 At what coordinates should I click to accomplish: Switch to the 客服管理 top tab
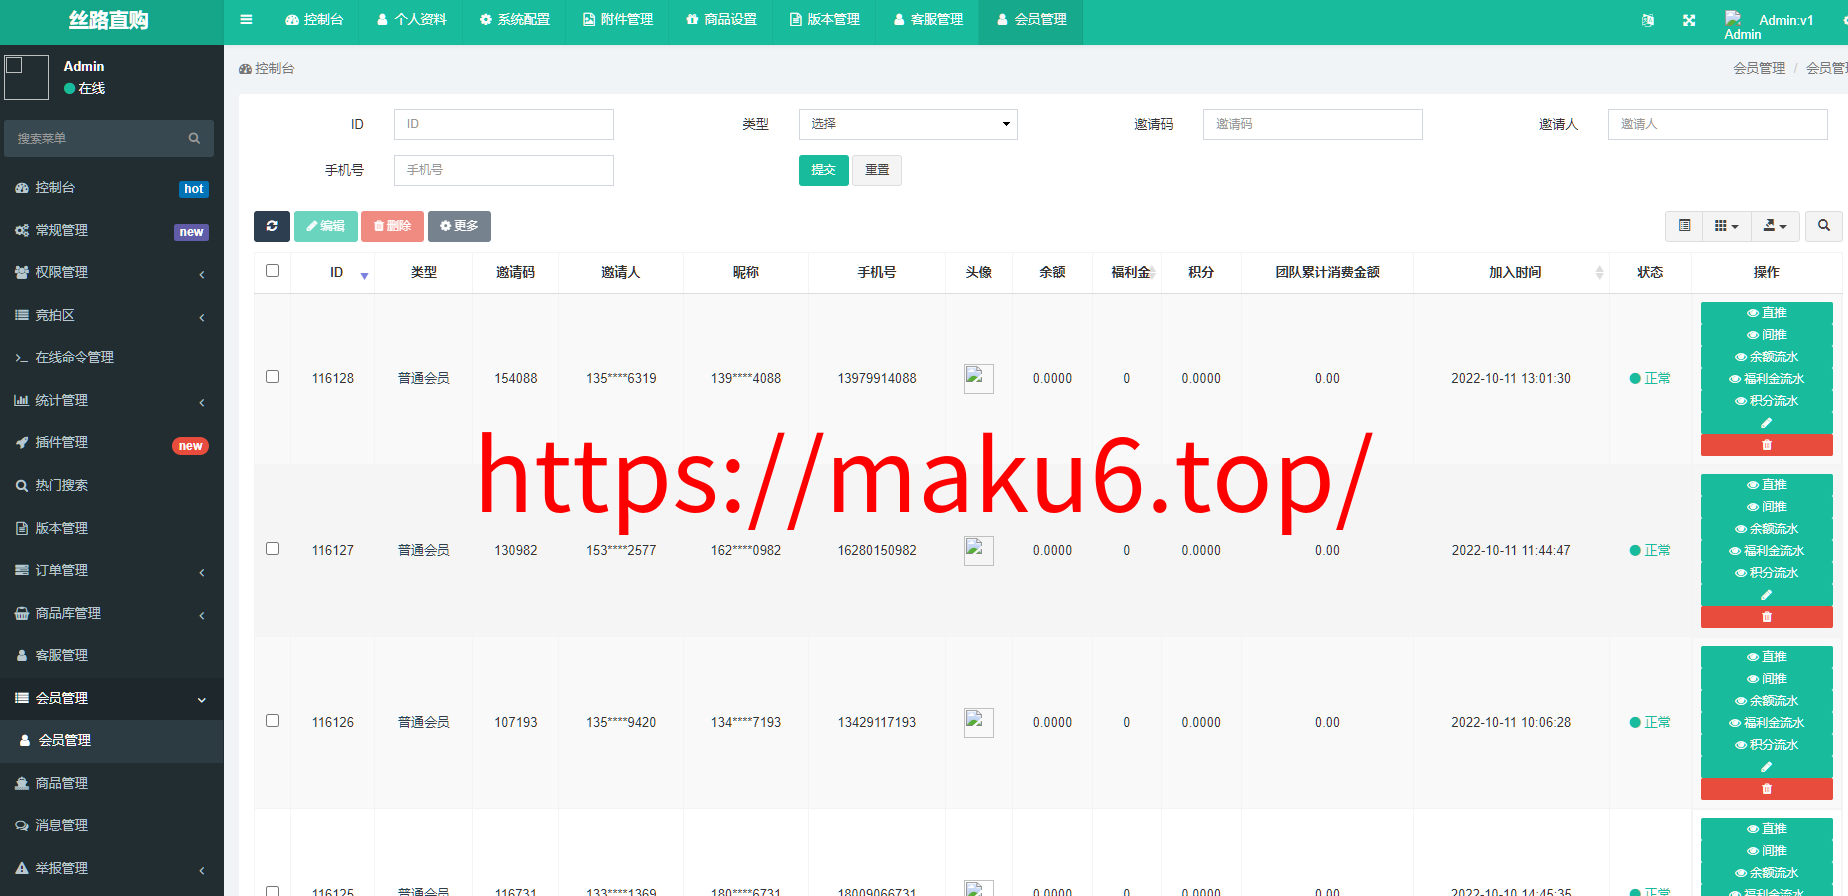[928, 20]
